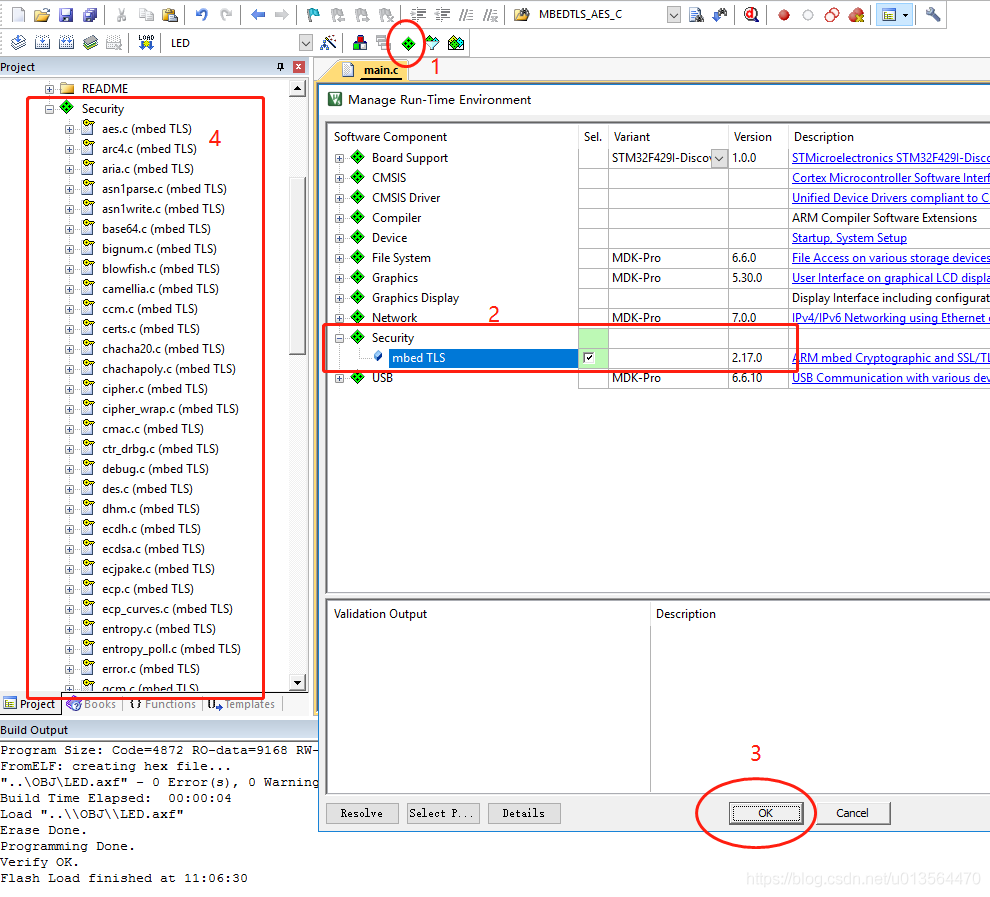Translate the current file icon
Viewport: 990px width, 897px height.
18,42
